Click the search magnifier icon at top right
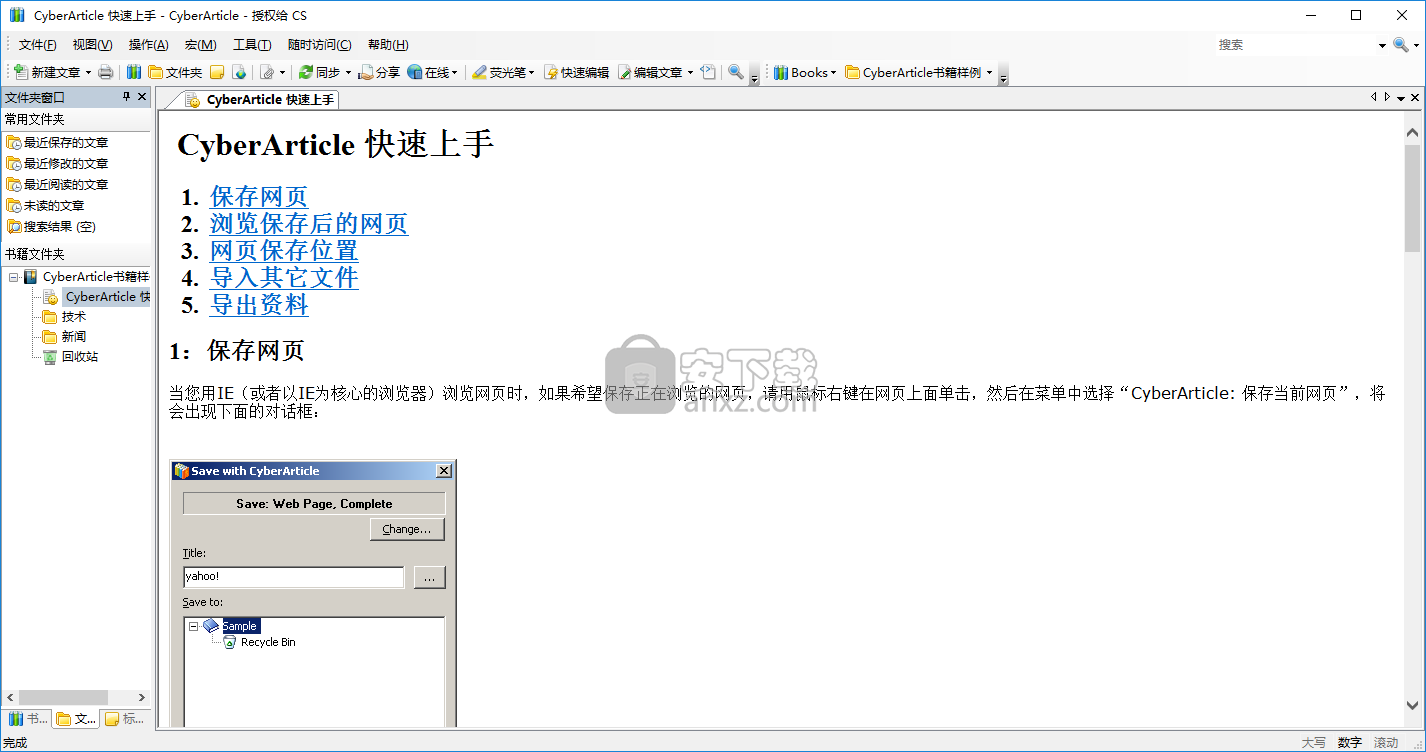Screen dimensions: 1426x752 pyautogui.click(x=1400, y=44)
